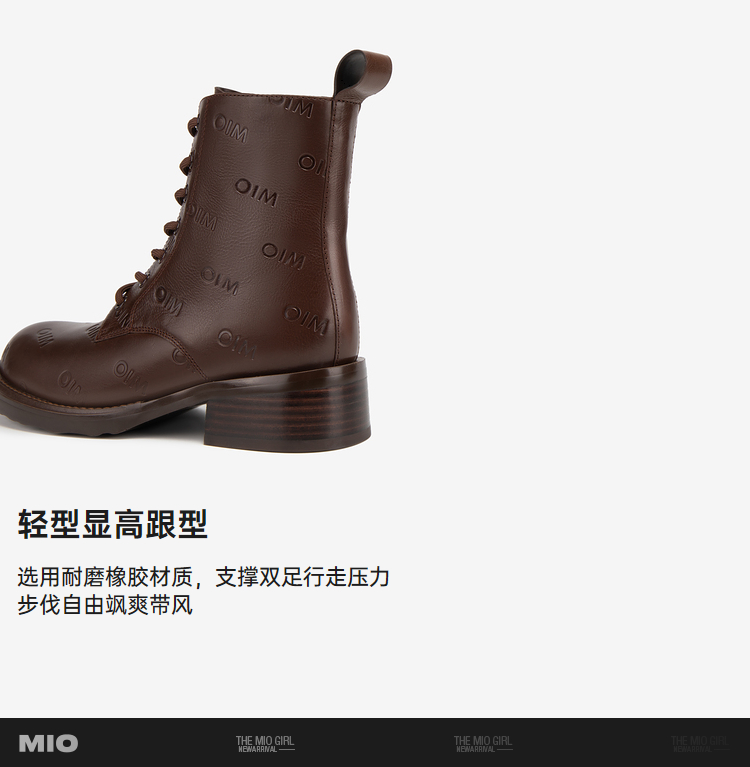Click NEWARRIVAL under the middle MIO GIRL label
This screenshot has width=750, height=767.
476,749
